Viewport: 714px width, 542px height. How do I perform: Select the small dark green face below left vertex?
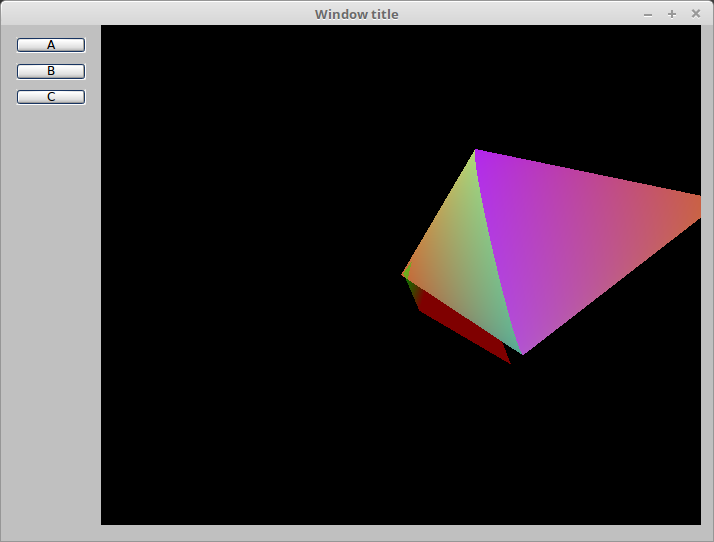[412, 294]
